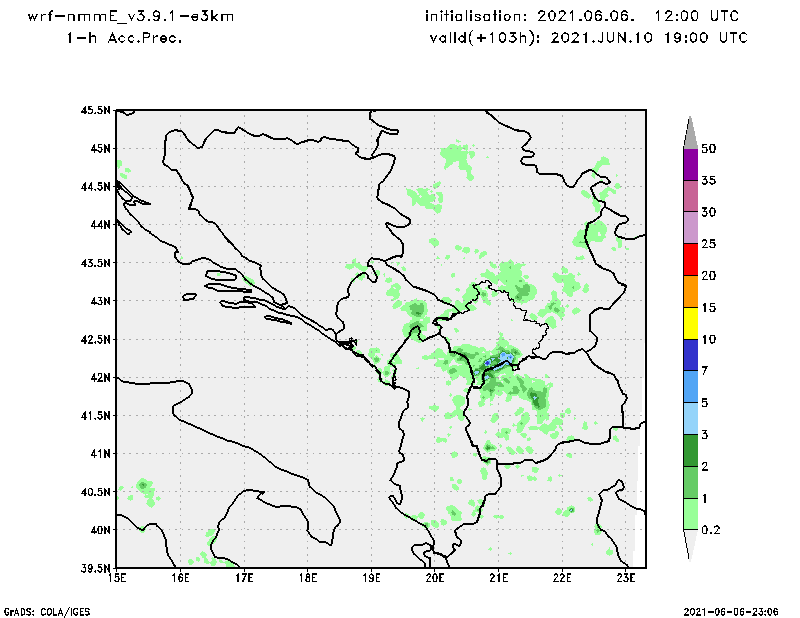The image size is (800, 618).
Task: Click the 17E longitude axis label
Action: point(244,578)
